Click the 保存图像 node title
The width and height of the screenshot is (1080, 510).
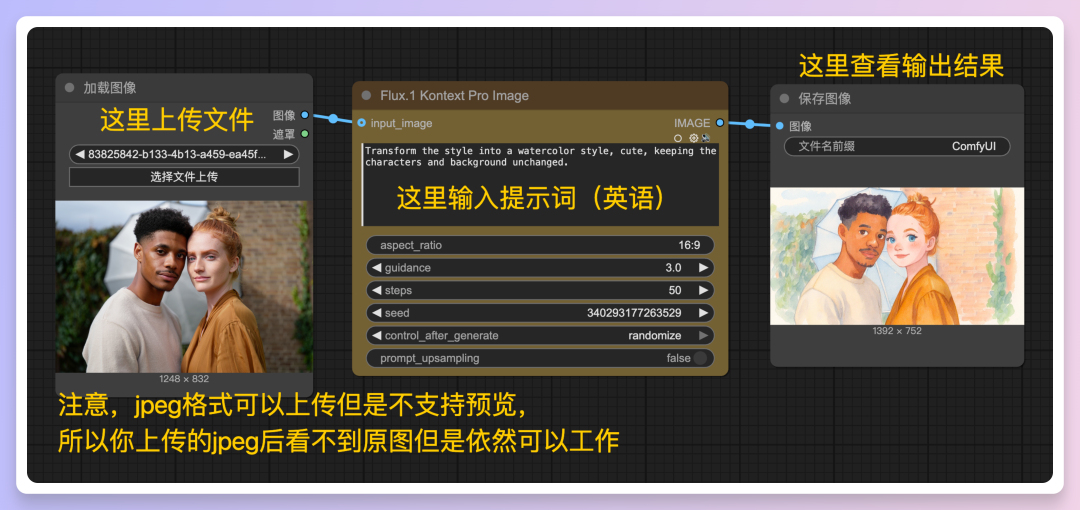coord(824,99)
